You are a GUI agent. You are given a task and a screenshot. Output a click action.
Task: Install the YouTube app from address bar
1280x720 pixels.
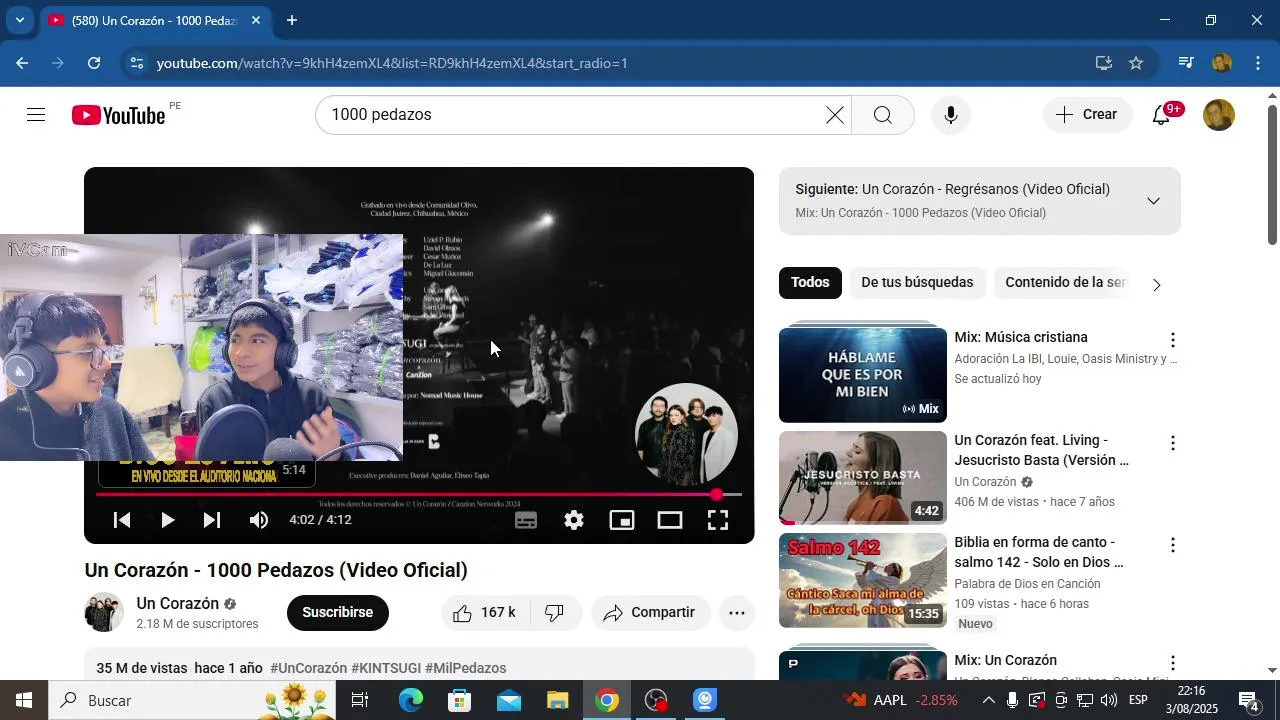(x=1103, y=63)
